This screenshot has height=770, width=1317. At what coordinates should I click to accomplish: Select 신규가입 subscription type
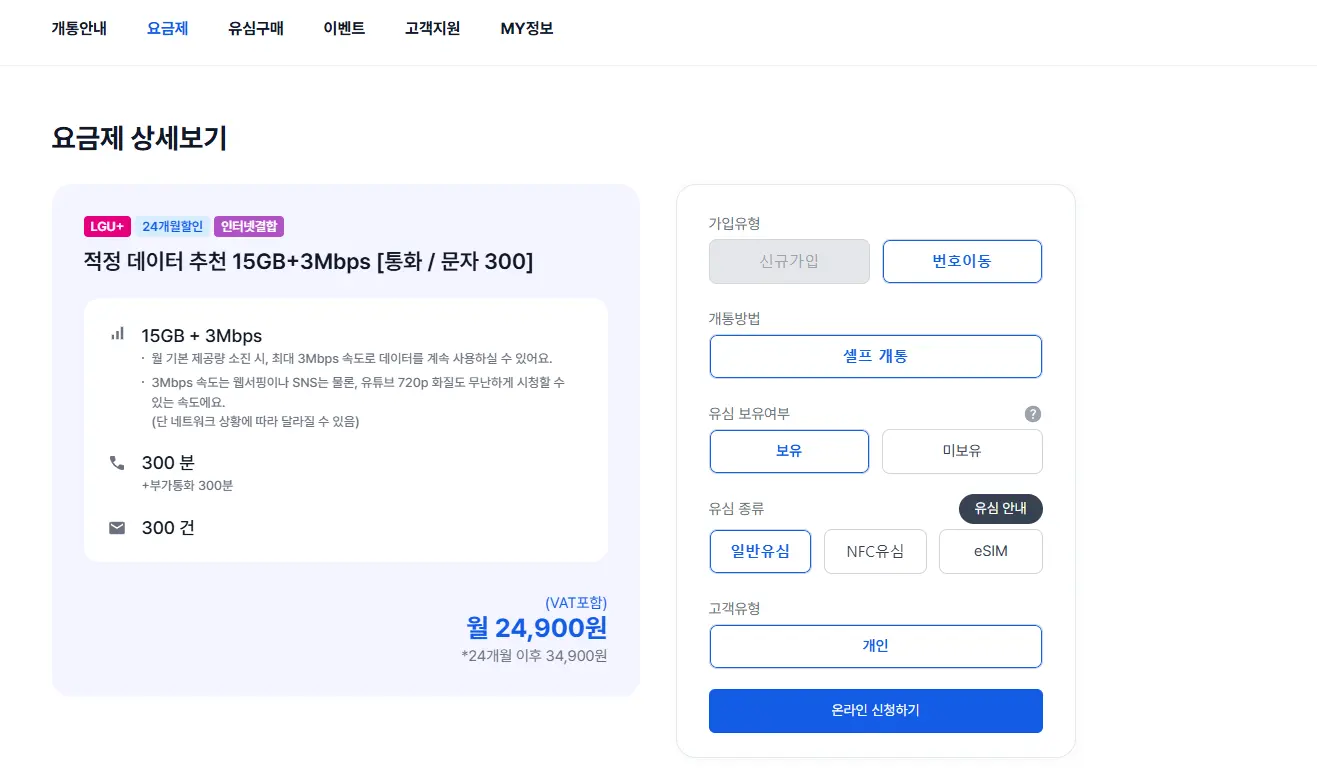click(789, 261)
